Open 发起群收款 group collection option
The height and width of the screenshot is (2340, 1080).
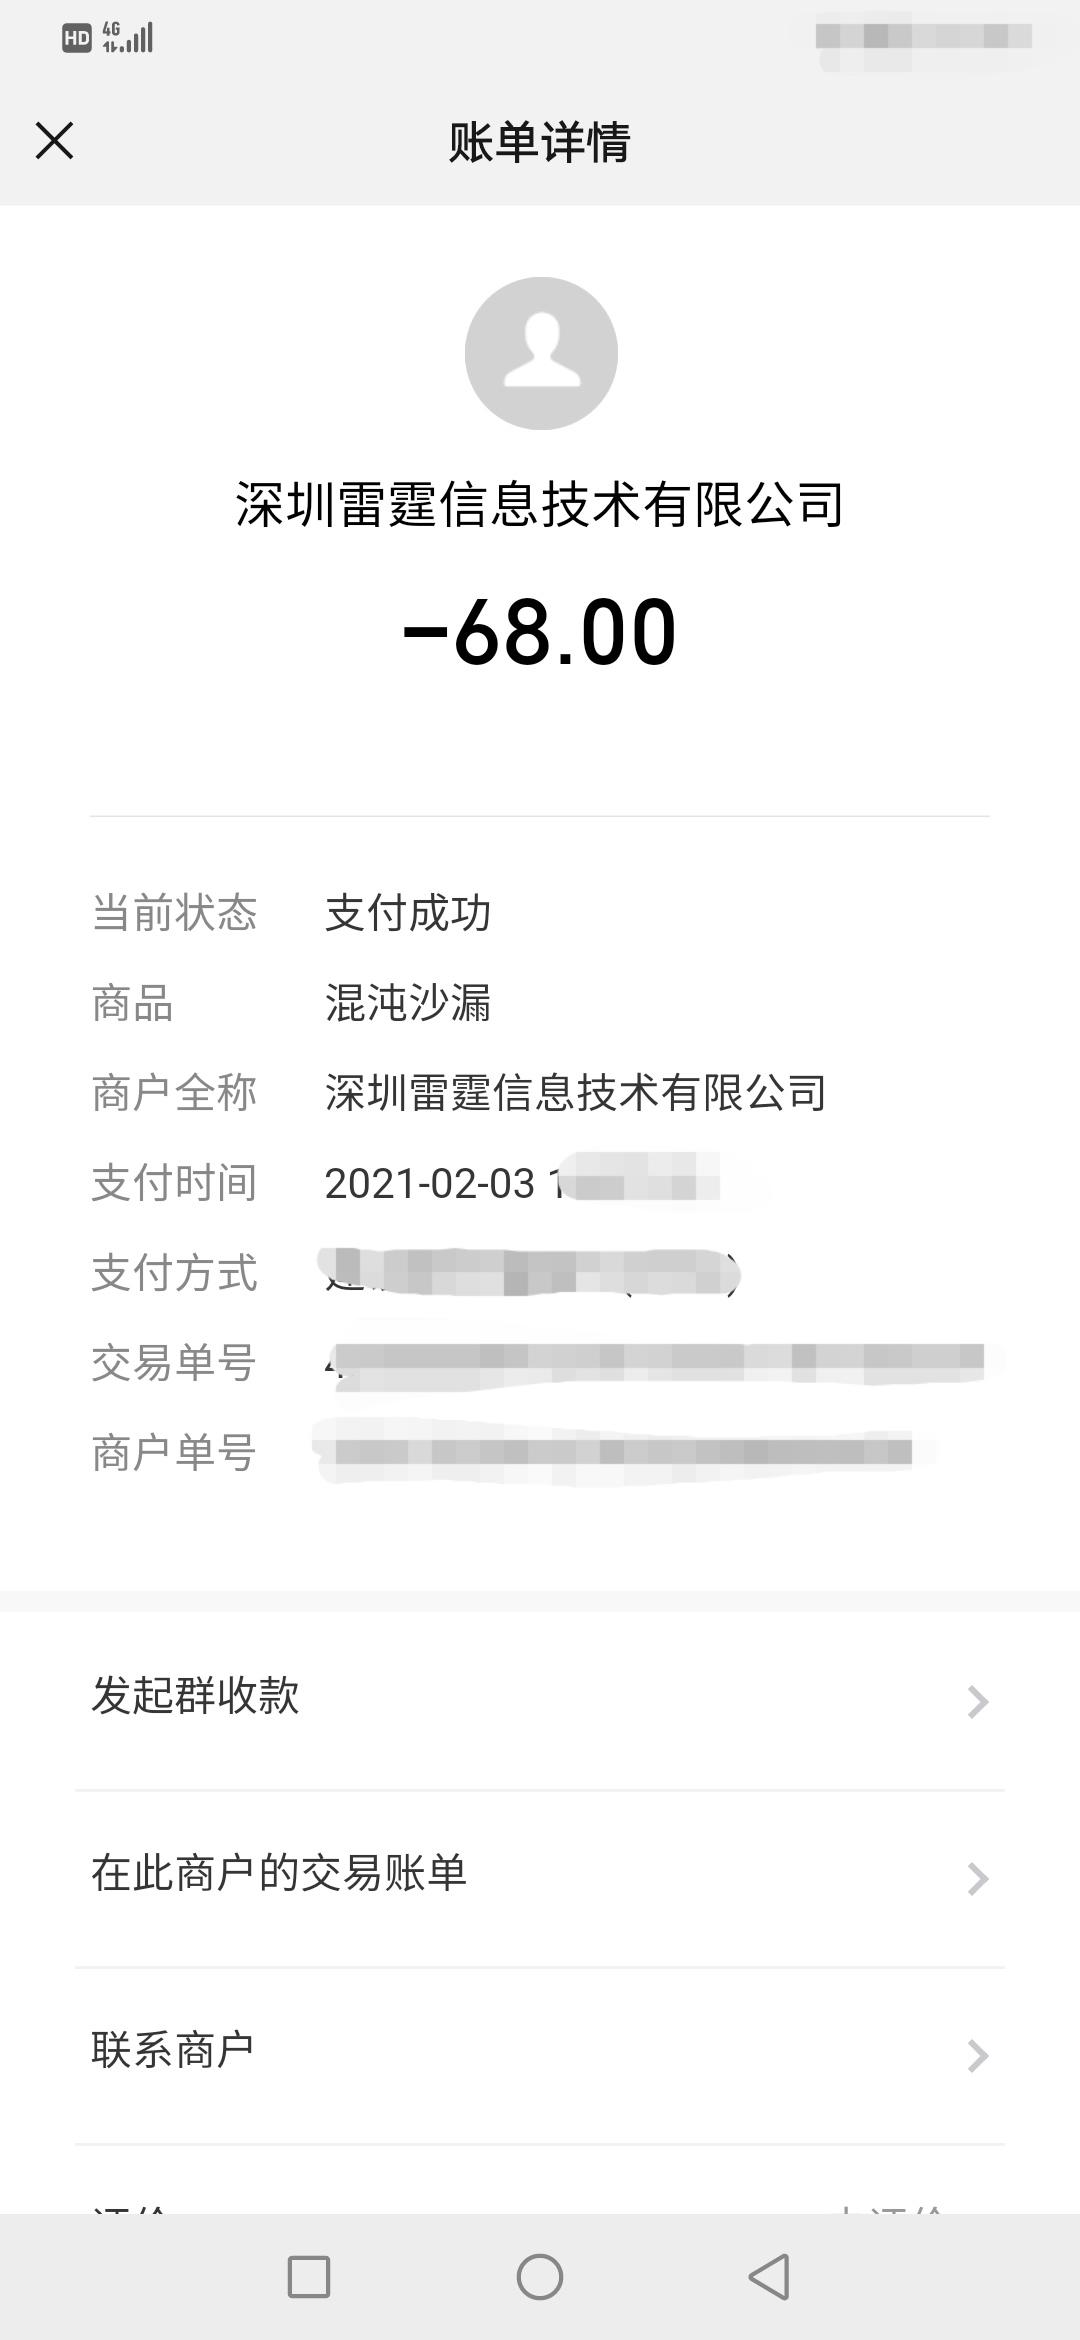(x=540, y=1700)
